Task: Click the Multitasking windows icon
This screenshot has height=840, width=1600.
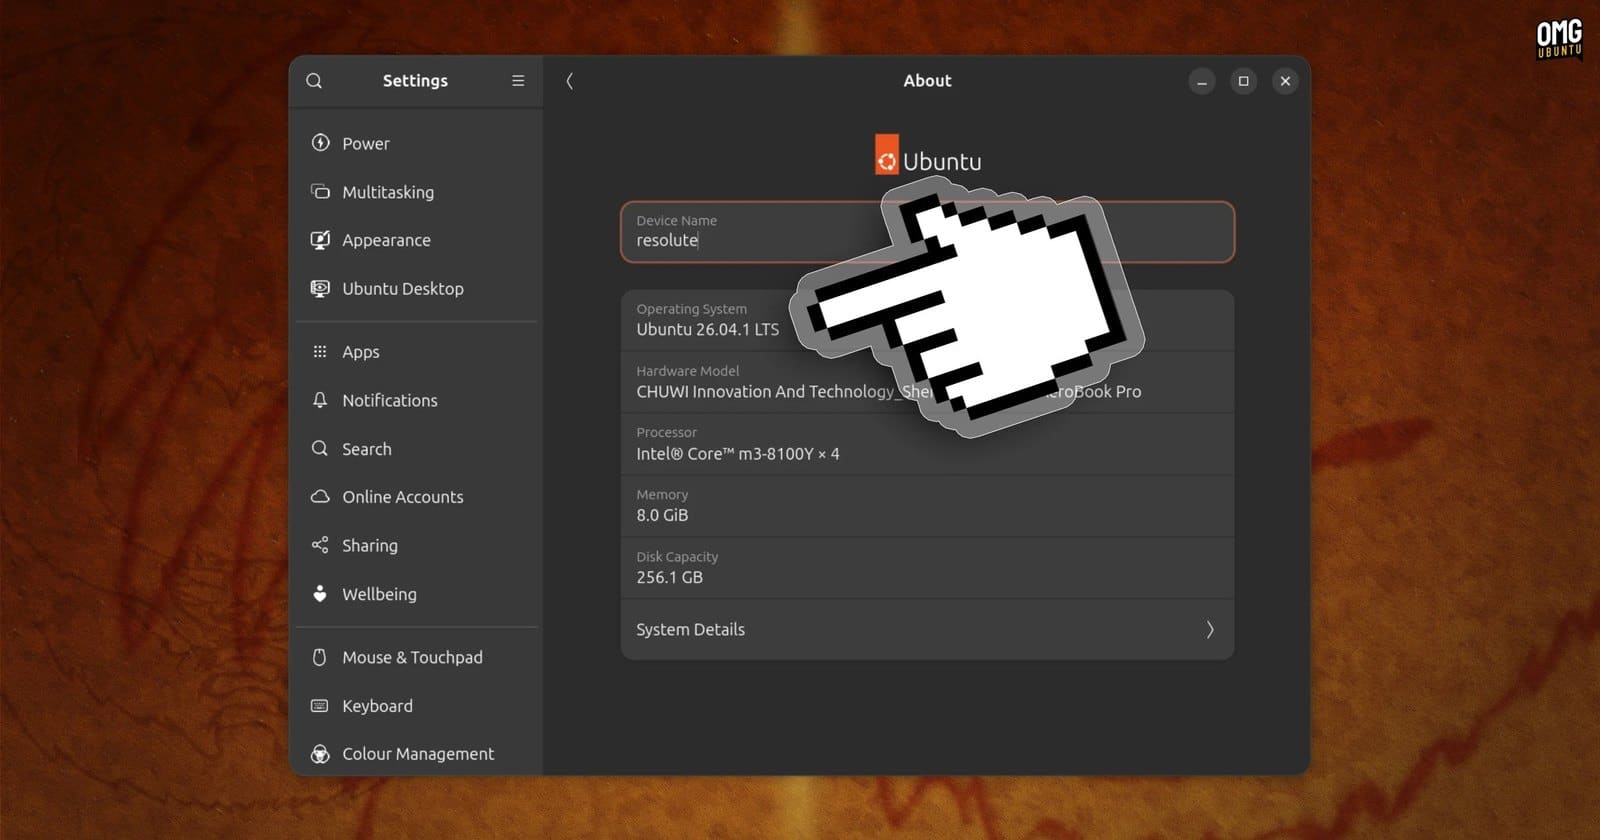Action: coord(320,191)
